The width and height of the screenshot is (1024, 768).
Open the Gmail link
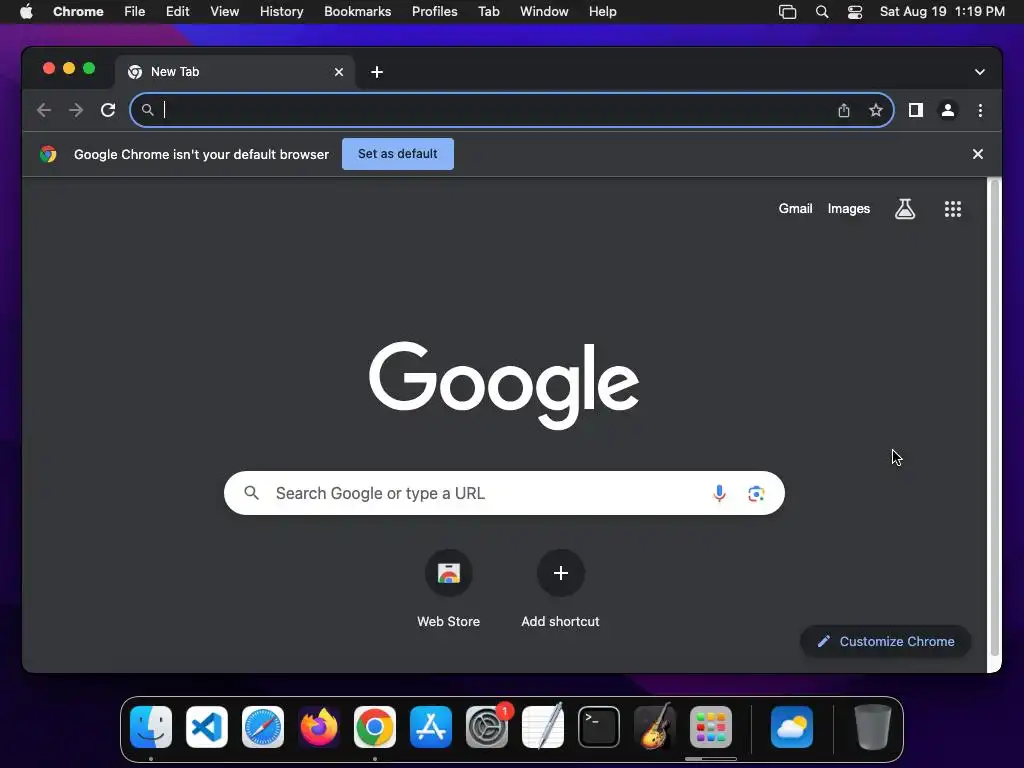[x=795, y=209]
